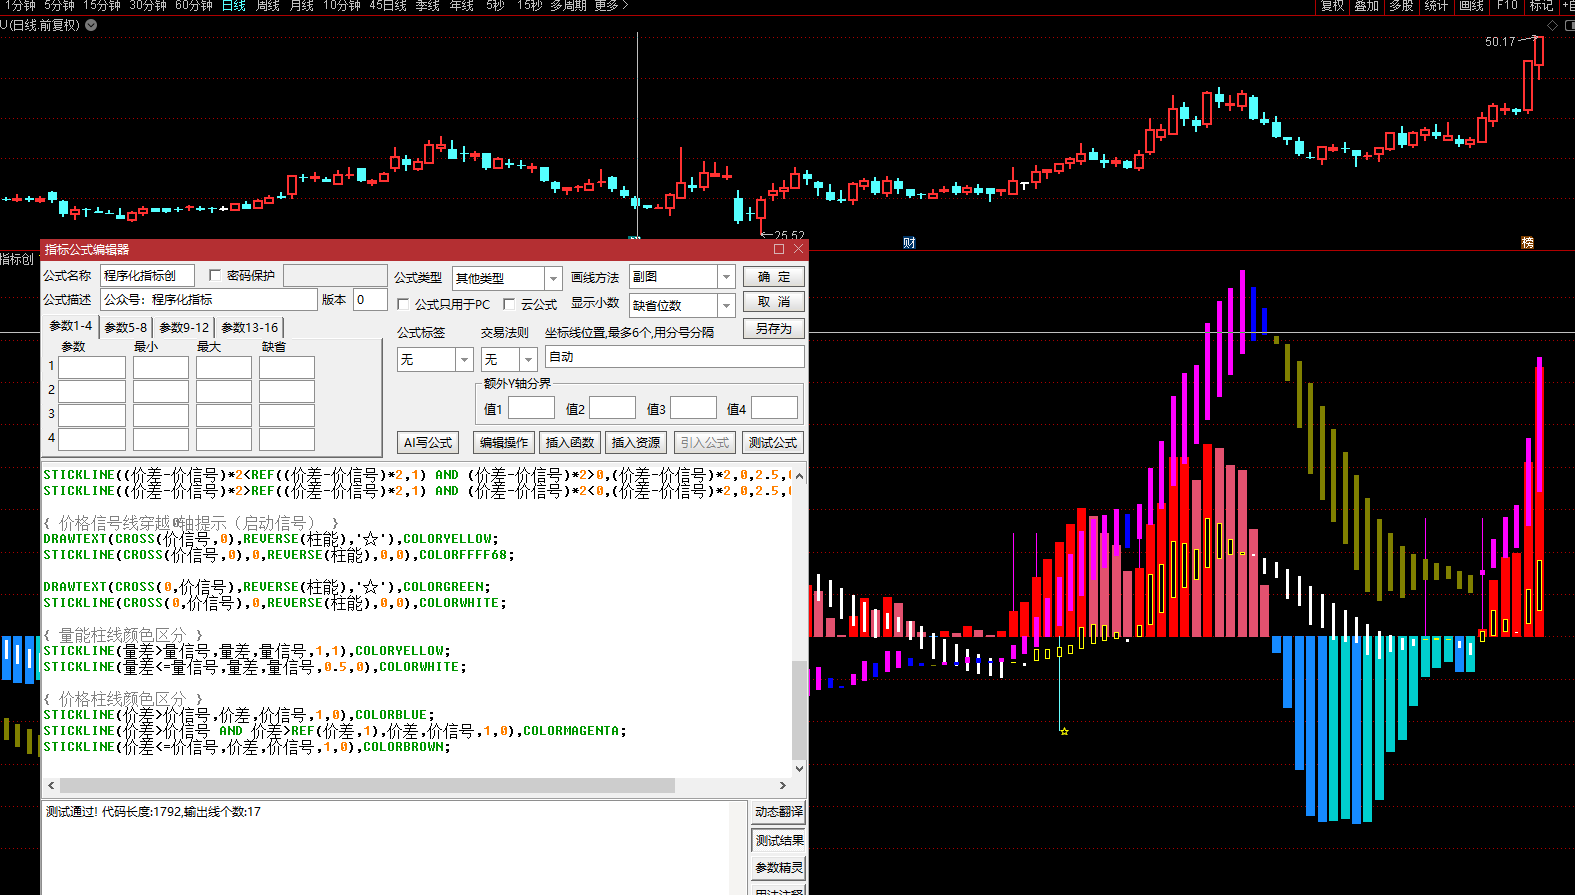The image size is (1575, 895).
Task: Click the right arrow of horizontal code scrollbar
Action: (783, 786)
